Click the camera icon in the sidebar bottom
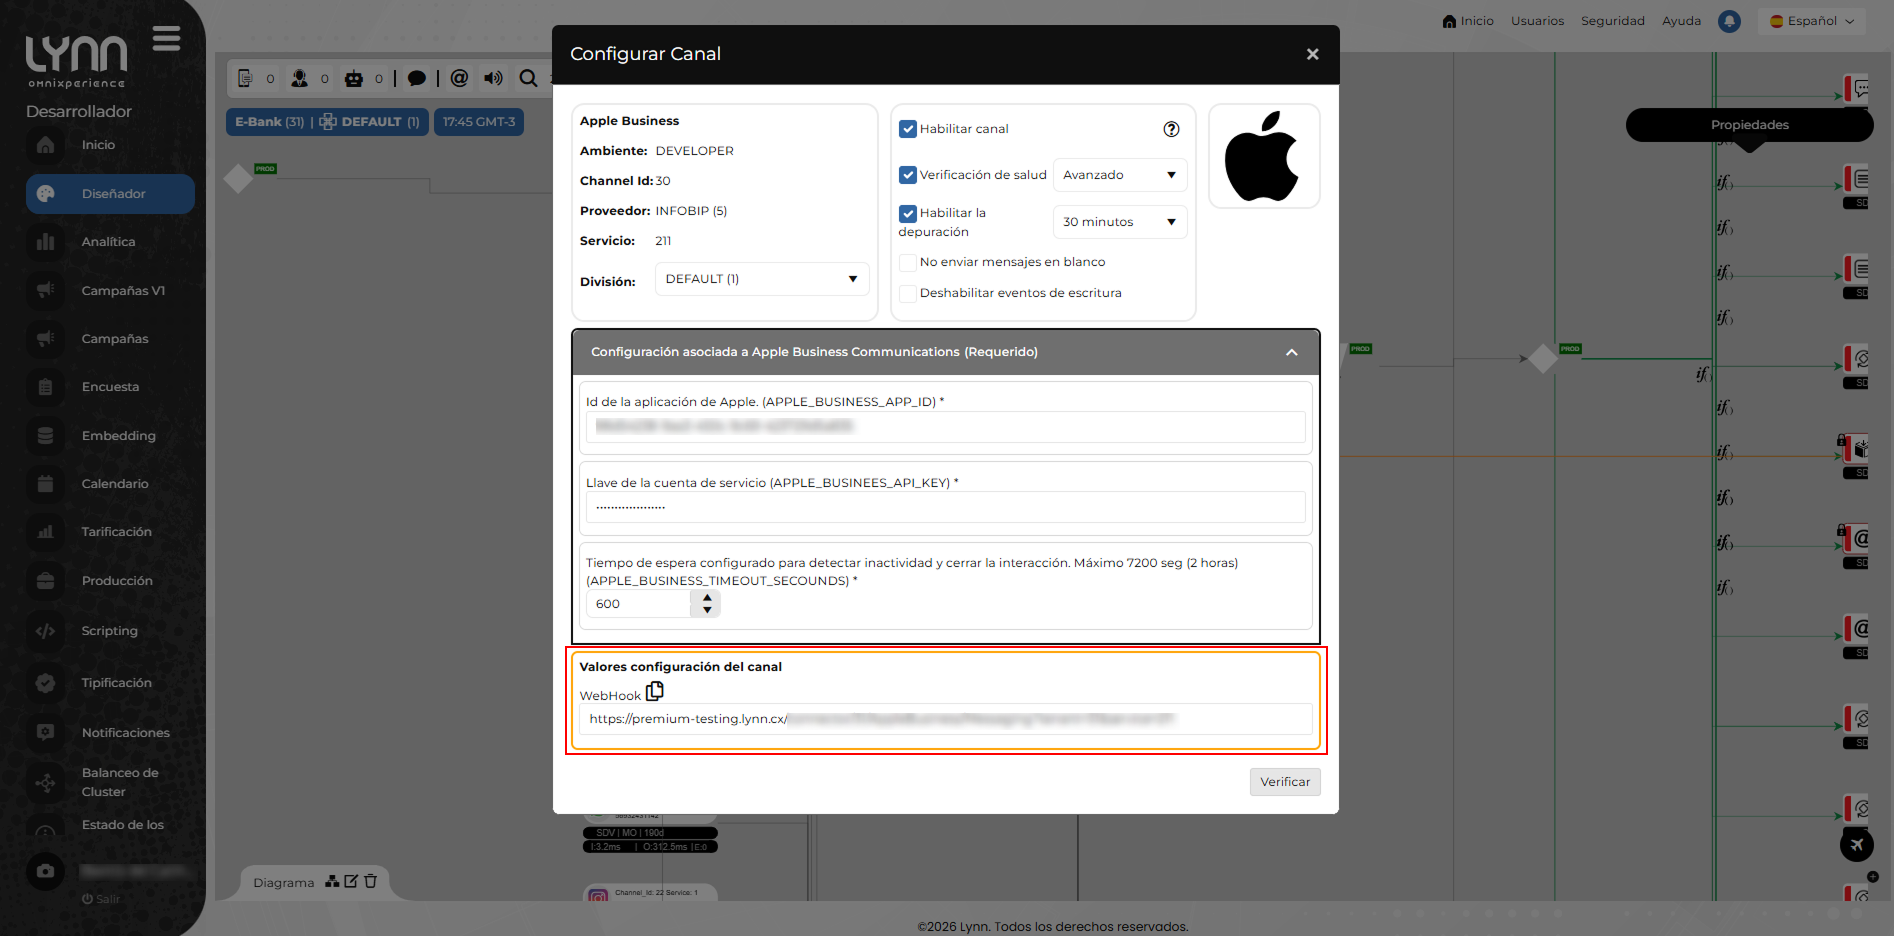 click(45, 871)
